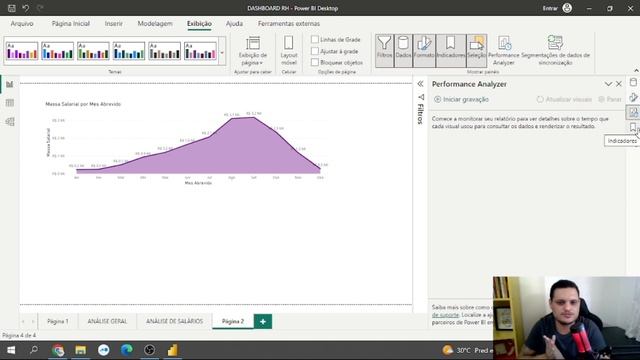This screenshot has width=640, height=360.
Task: Switch to the Página Inicial ribbon tab
Action: (71, 24)
